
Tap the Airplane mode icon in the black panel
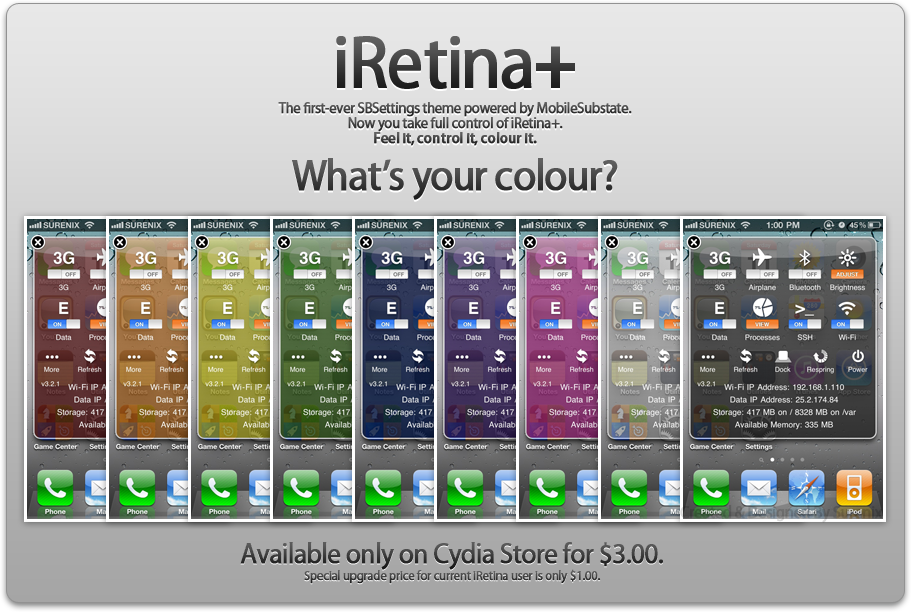pos(762,257)
